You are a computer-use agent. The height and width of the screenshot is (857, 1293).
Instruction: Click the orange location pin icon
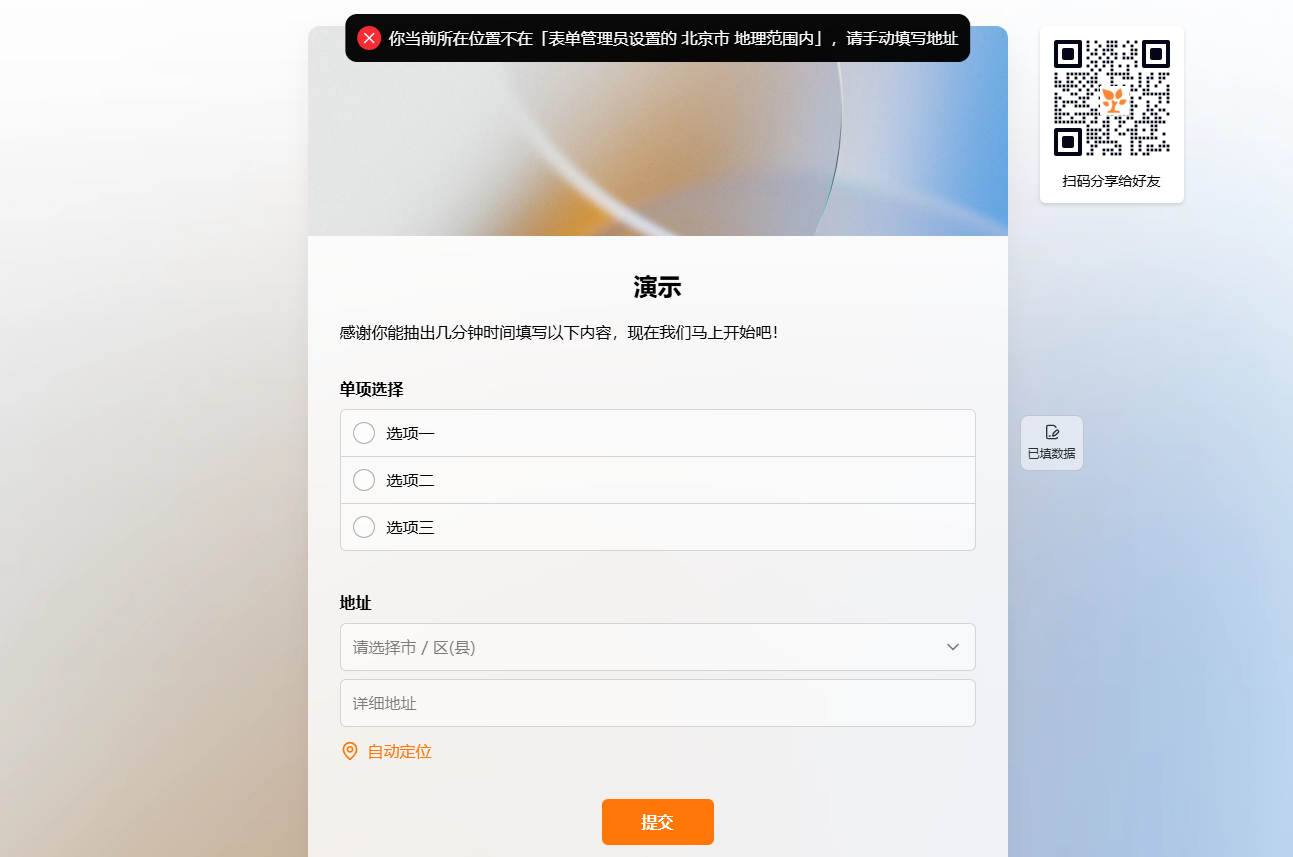click(350, 751)
